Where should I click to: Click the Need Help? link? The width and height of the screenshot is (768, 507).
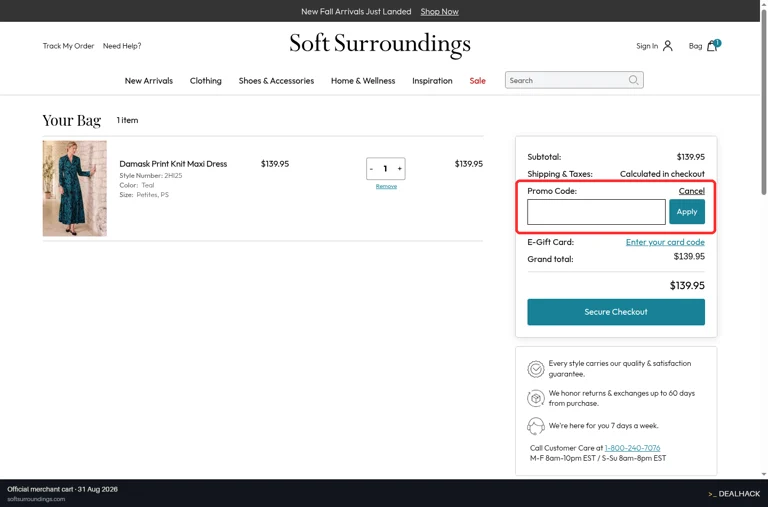click(122, 46)
